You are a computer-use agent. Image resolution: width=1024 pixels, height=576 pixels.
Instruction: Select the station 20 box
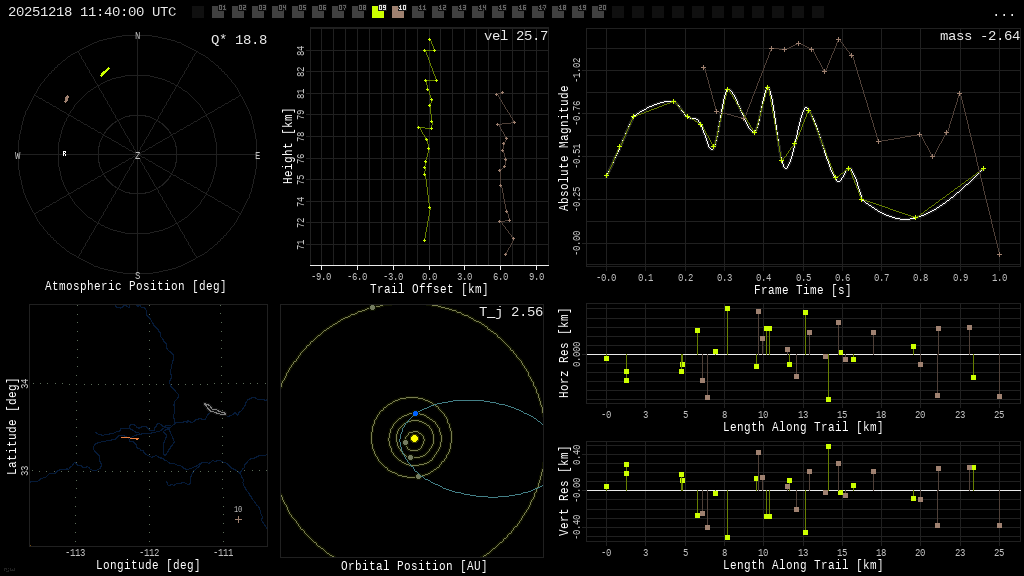coord(598,12)
